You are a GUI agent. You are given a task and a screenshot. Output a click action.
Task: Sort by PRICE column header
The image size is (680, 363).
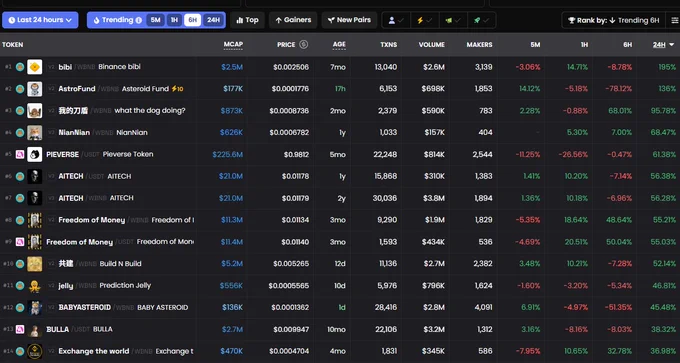[286, 45]
